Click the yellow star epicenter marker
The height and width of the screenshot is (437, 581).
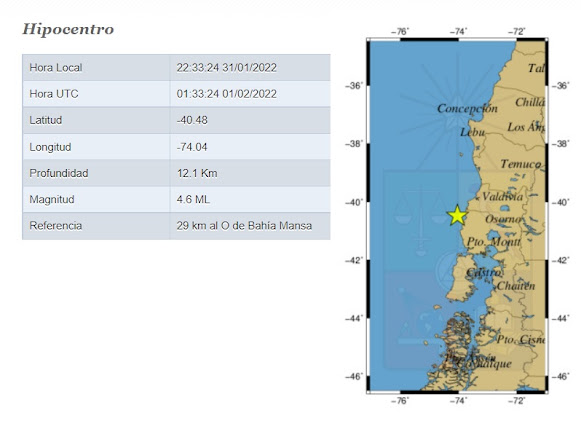coord(457,215)
